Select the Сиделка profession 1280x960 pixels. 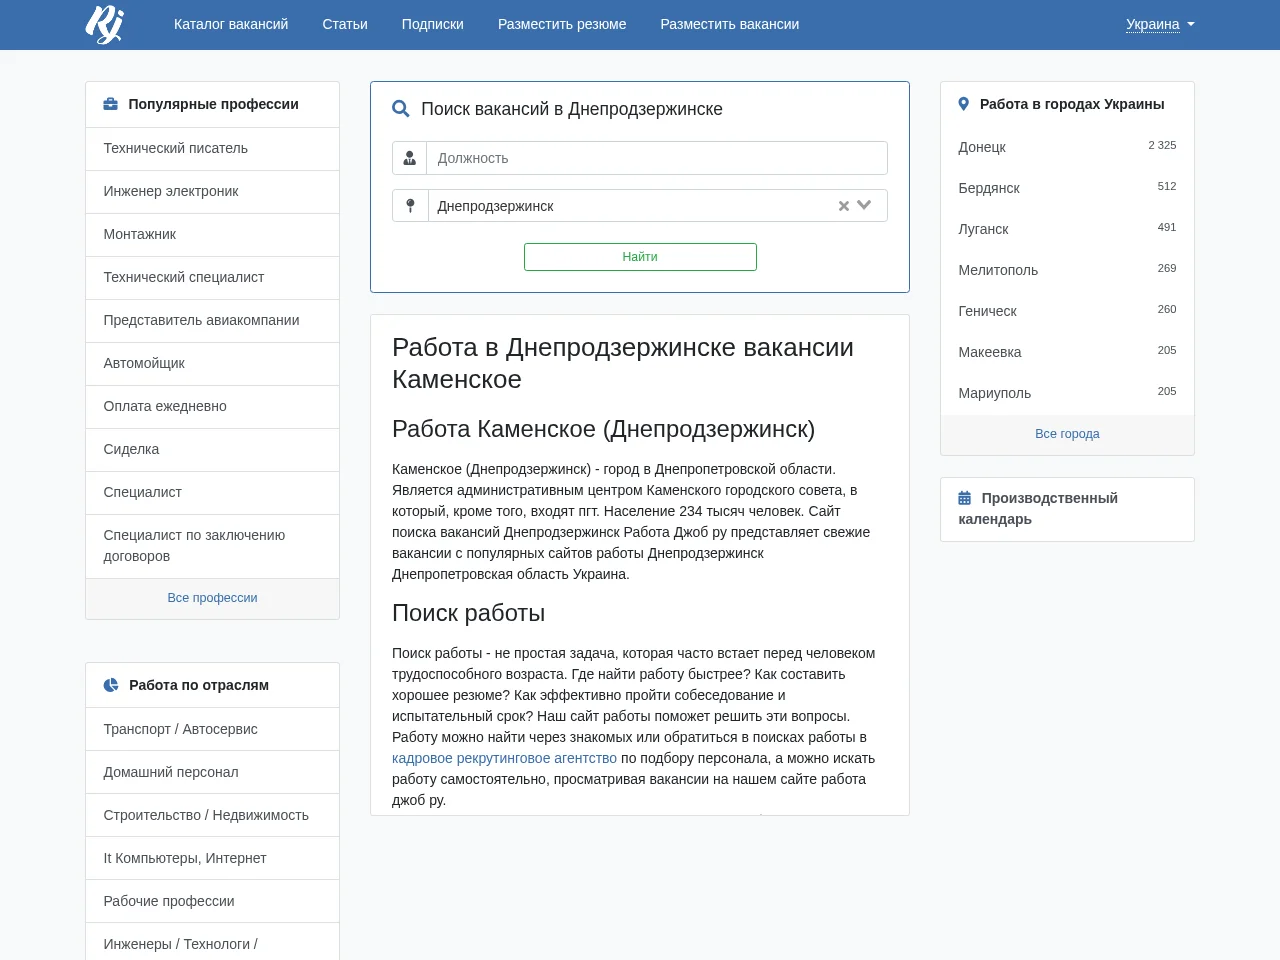(212, 449)
